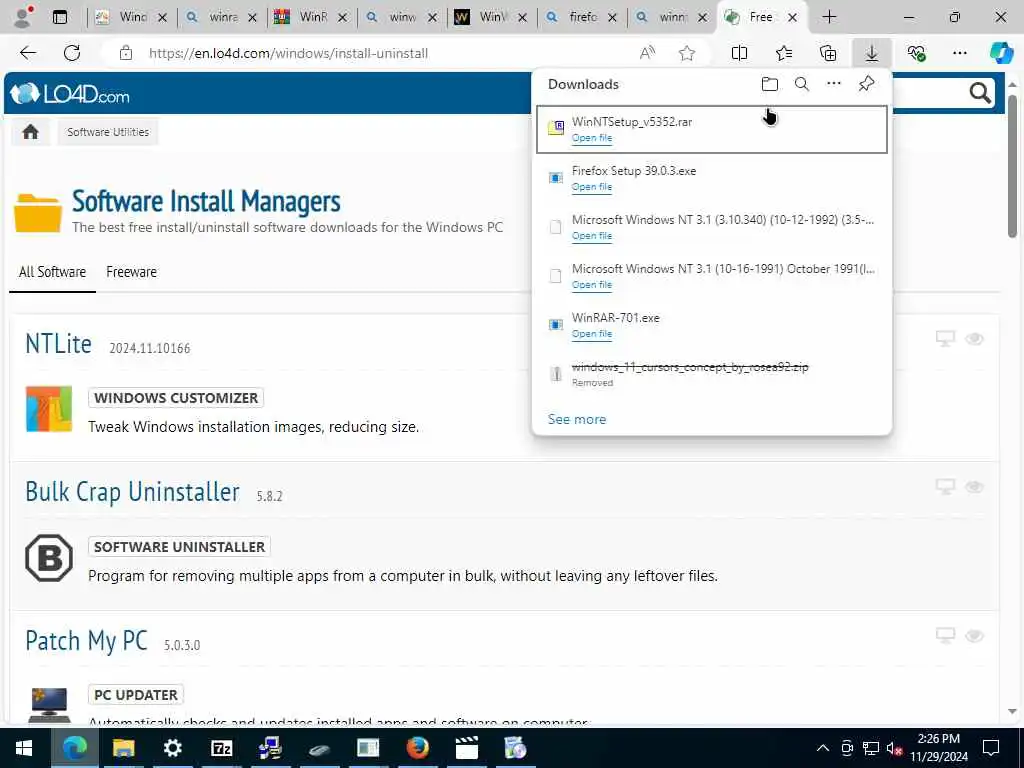Click LO4D site search magnifier
Viewport: 1024px width, 768px height.
click(x=980, y=93)
